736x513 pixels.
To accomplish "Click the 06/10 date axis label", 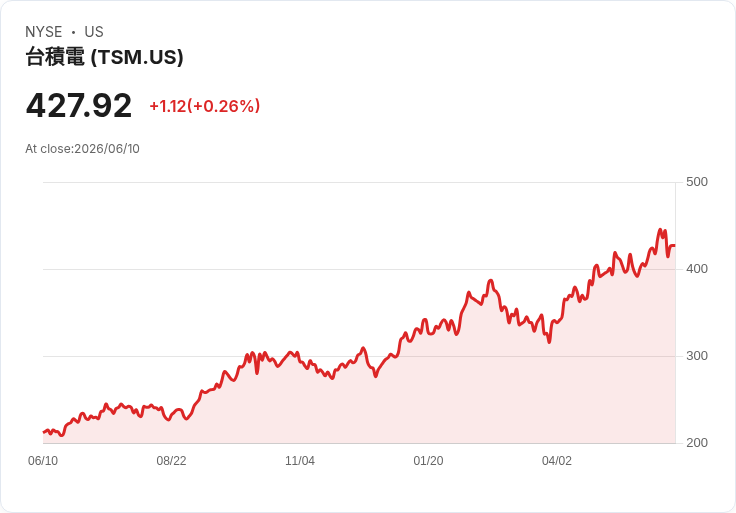I will 43,461.
